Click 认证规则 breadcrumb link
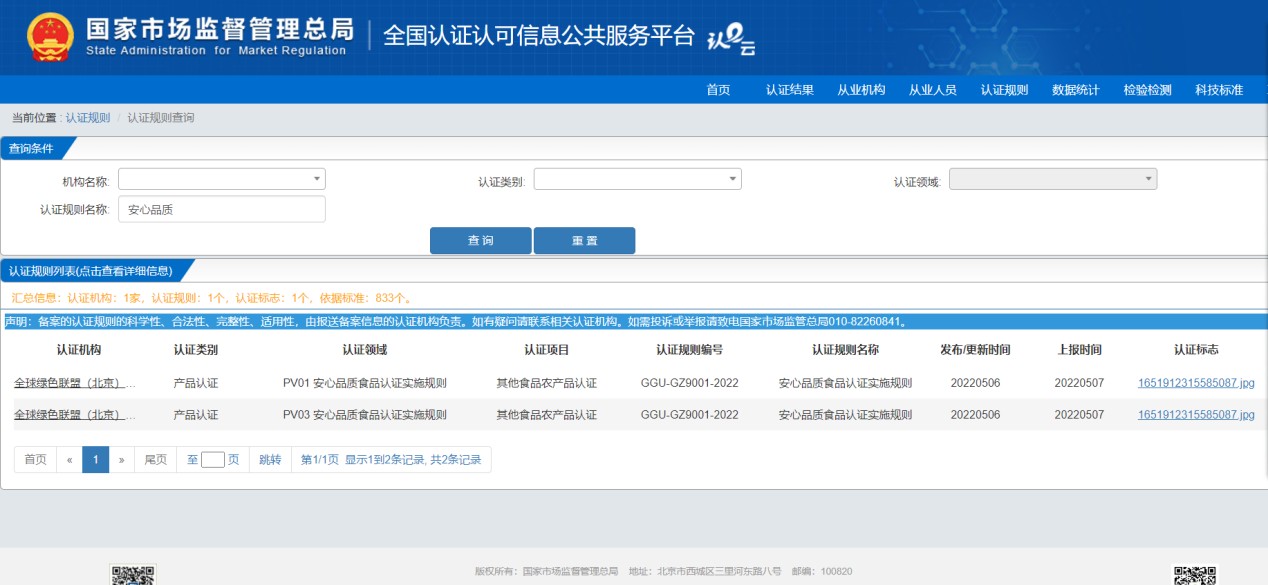1268x585 pixels. tap(88, 118)
